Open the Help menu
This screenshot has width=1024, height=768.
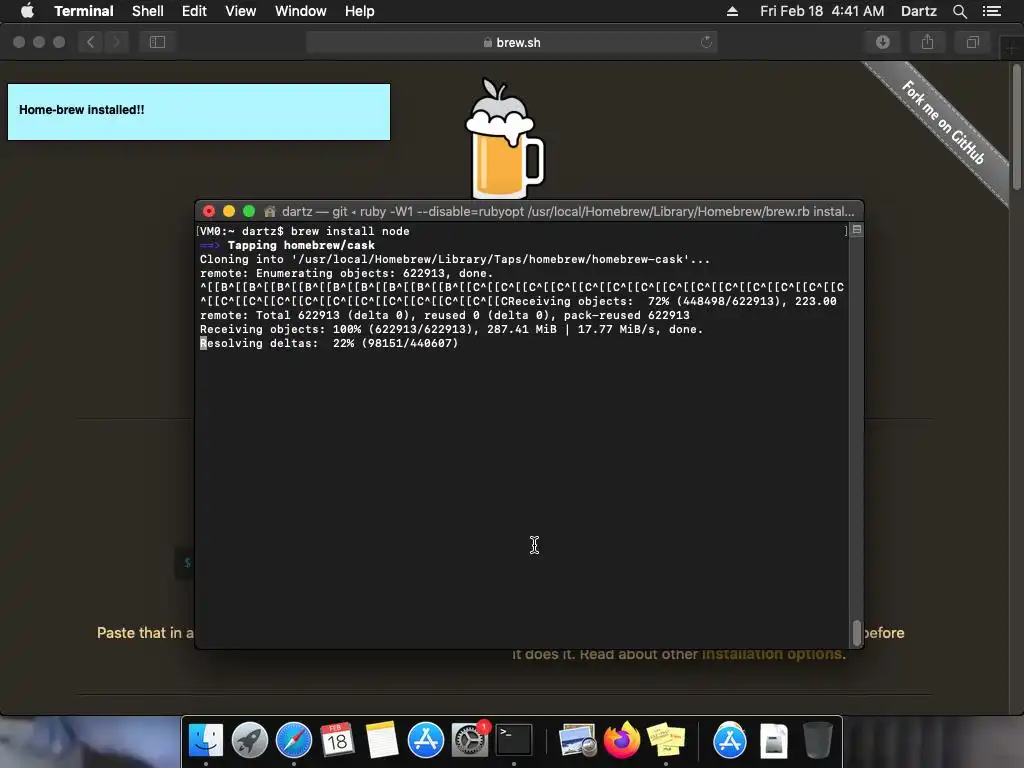359,11
